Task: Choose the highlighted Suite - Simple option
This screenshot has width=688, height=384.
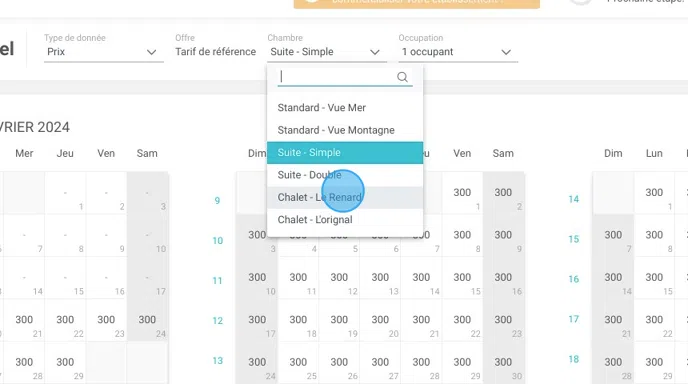Action: tap(345, 152)
